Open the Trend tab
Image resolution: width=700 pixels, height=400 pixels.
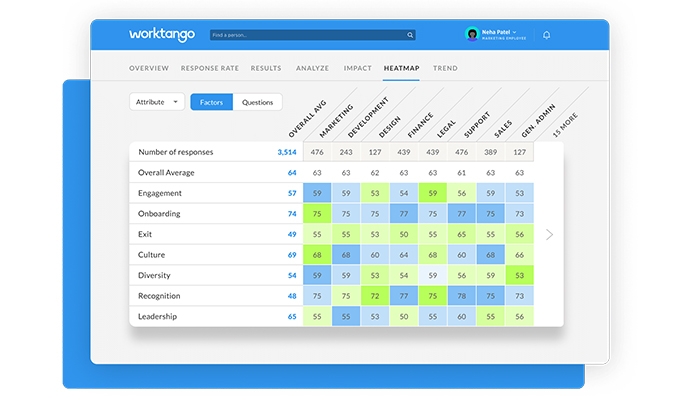(445, 68)
